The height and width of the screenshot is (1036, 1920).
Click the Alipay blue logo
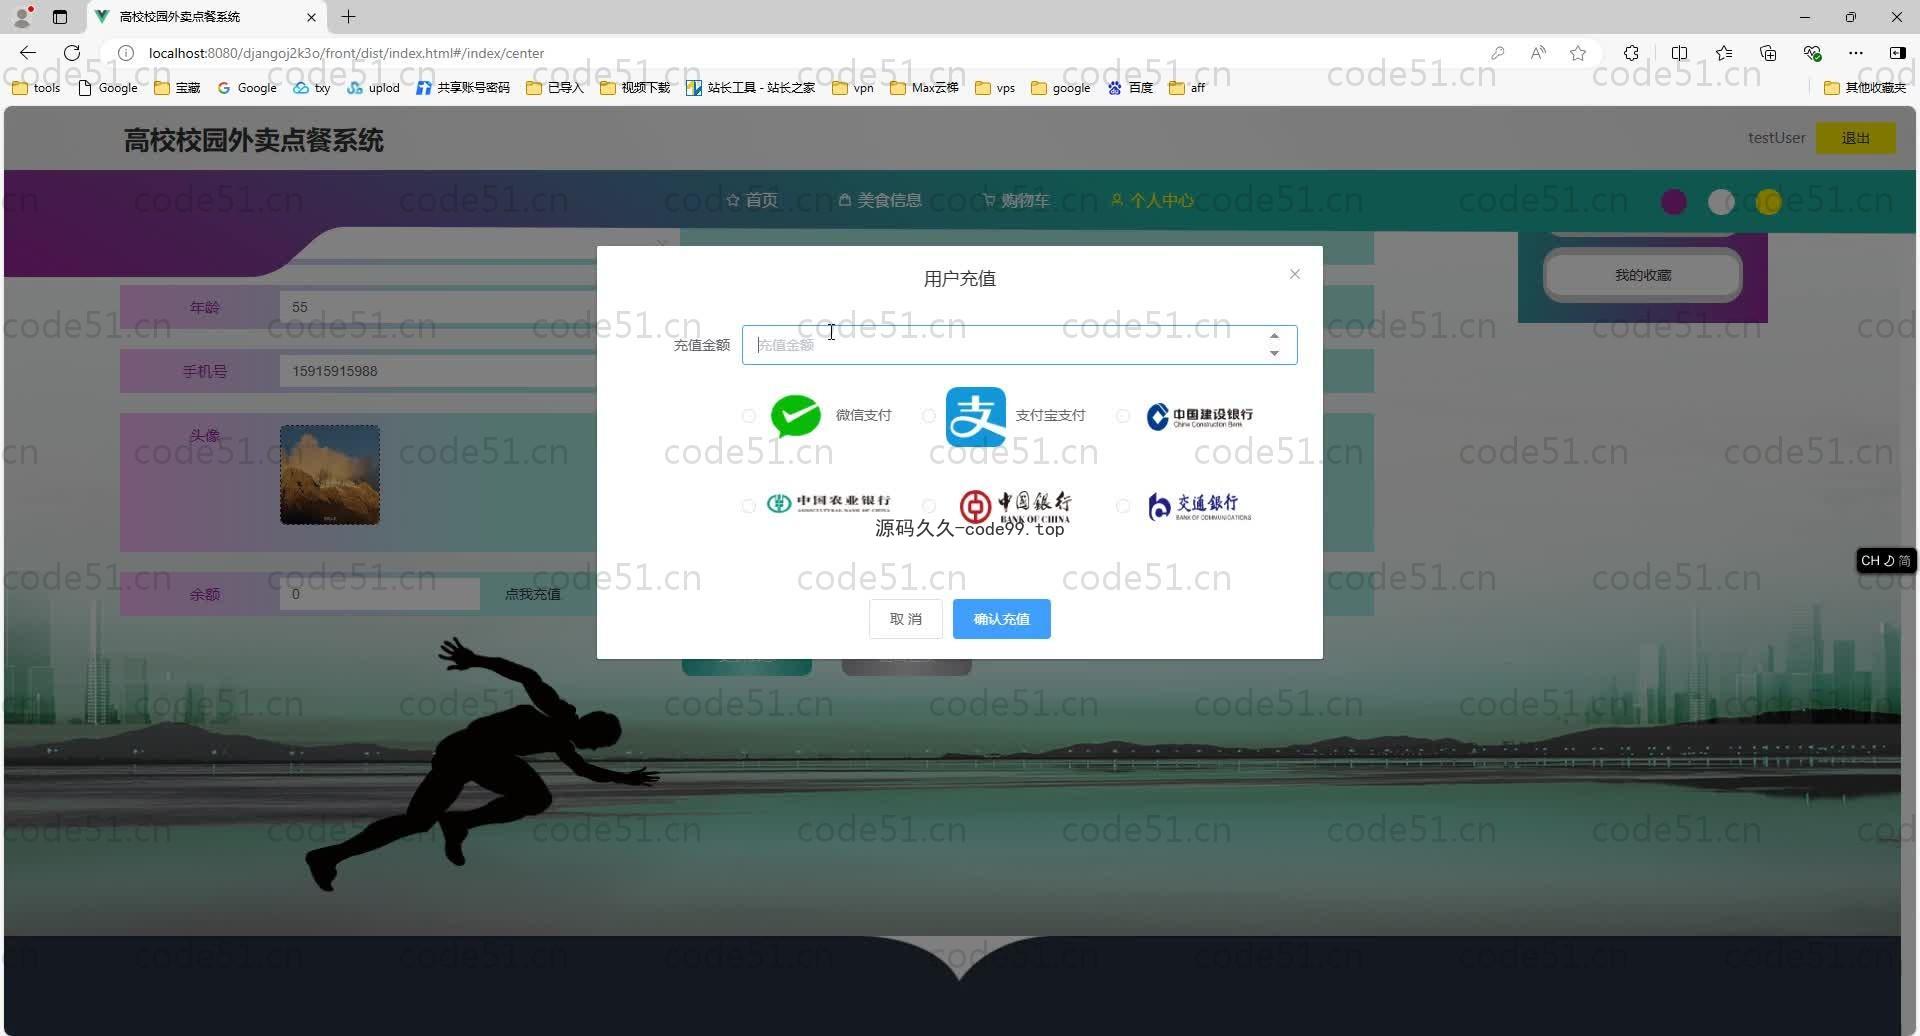coord(976,417)
